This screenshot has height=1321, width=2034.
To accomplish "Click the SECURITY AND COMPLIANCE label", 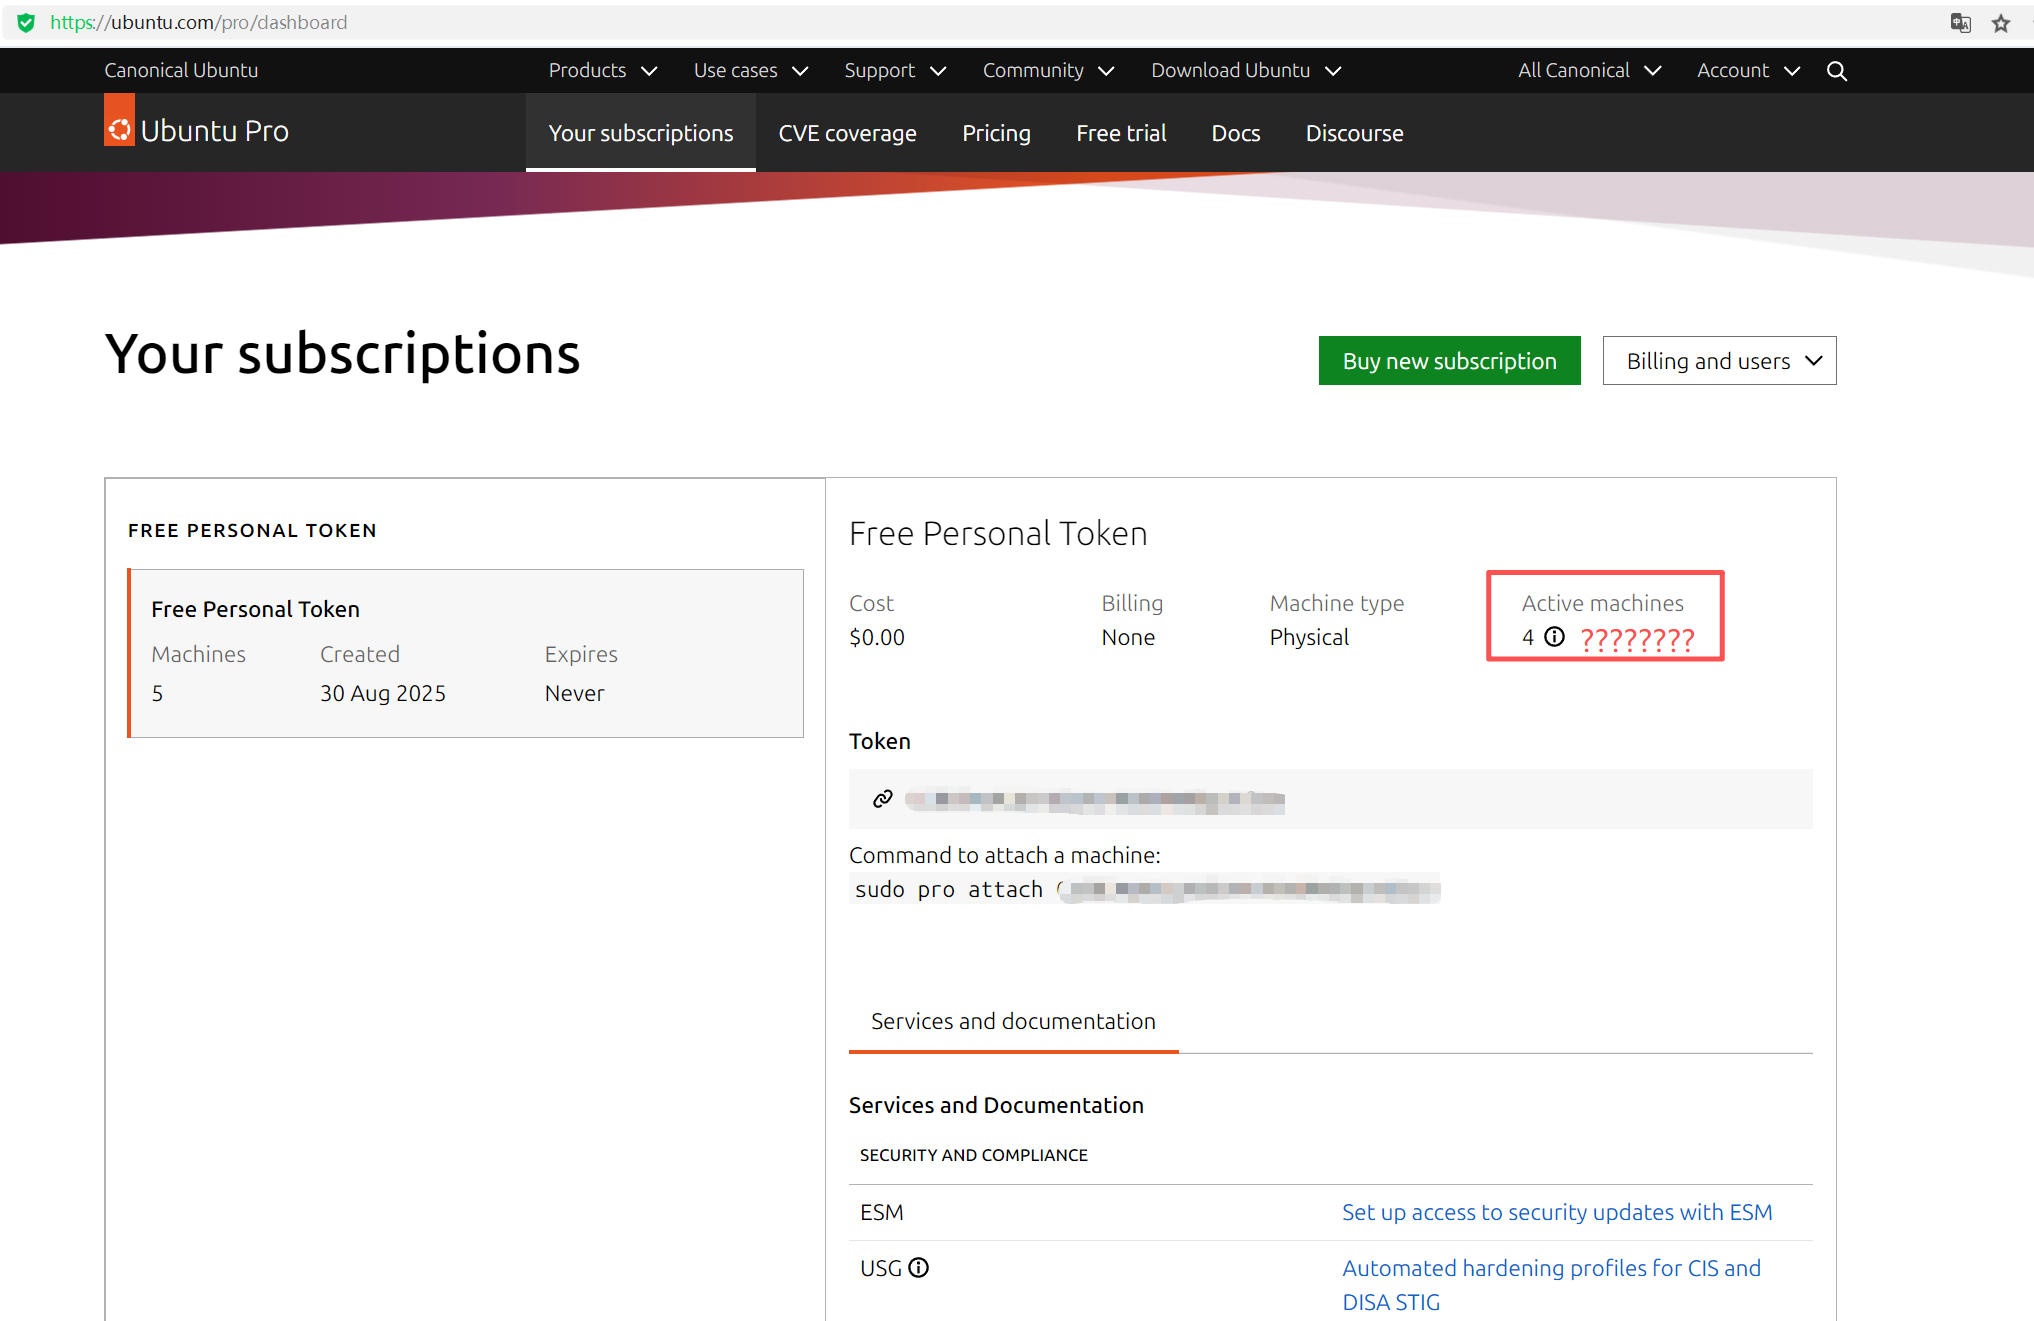I will click(973, 1156).
